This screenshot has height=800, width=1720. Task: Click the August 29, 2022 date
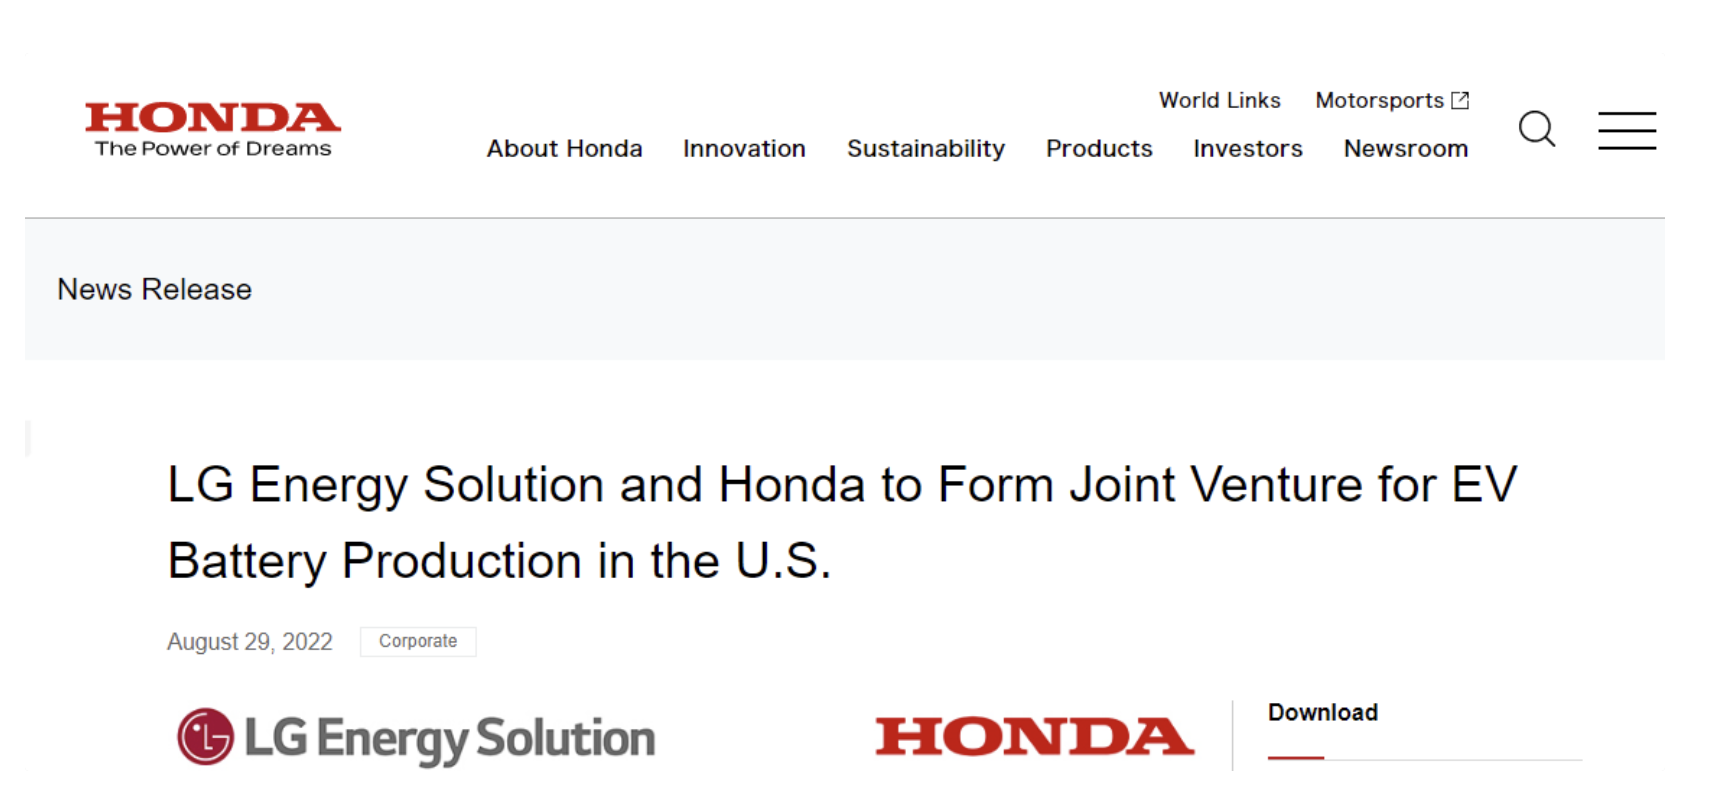click(249, 641)
